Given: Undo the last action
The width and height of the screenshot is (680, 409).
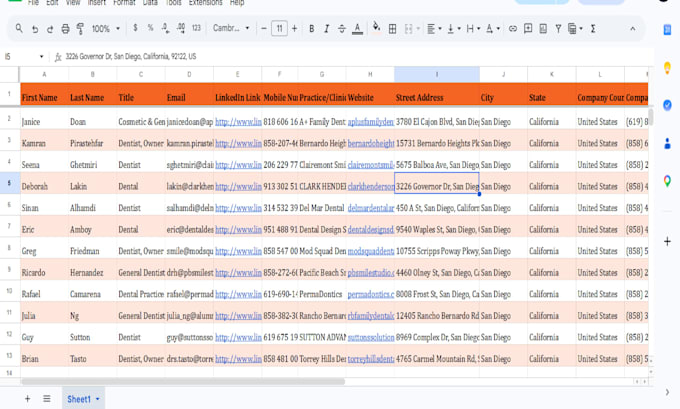Looking at the screenshot, I should pos(35,29).
